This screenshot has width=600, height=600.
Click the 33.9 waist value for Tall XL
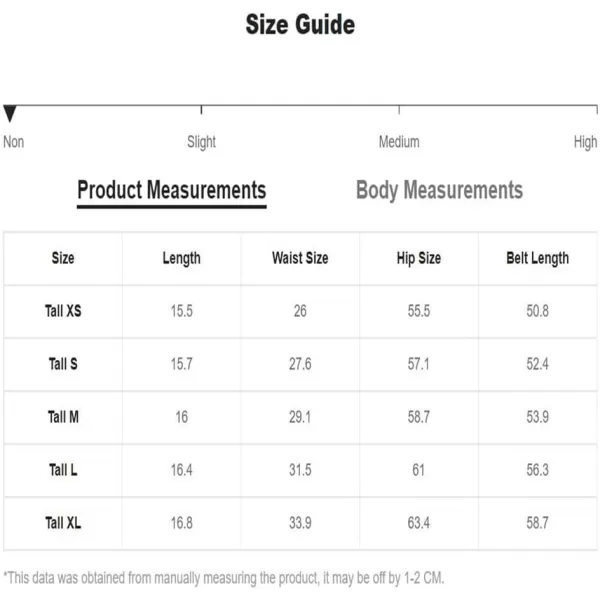300,523
